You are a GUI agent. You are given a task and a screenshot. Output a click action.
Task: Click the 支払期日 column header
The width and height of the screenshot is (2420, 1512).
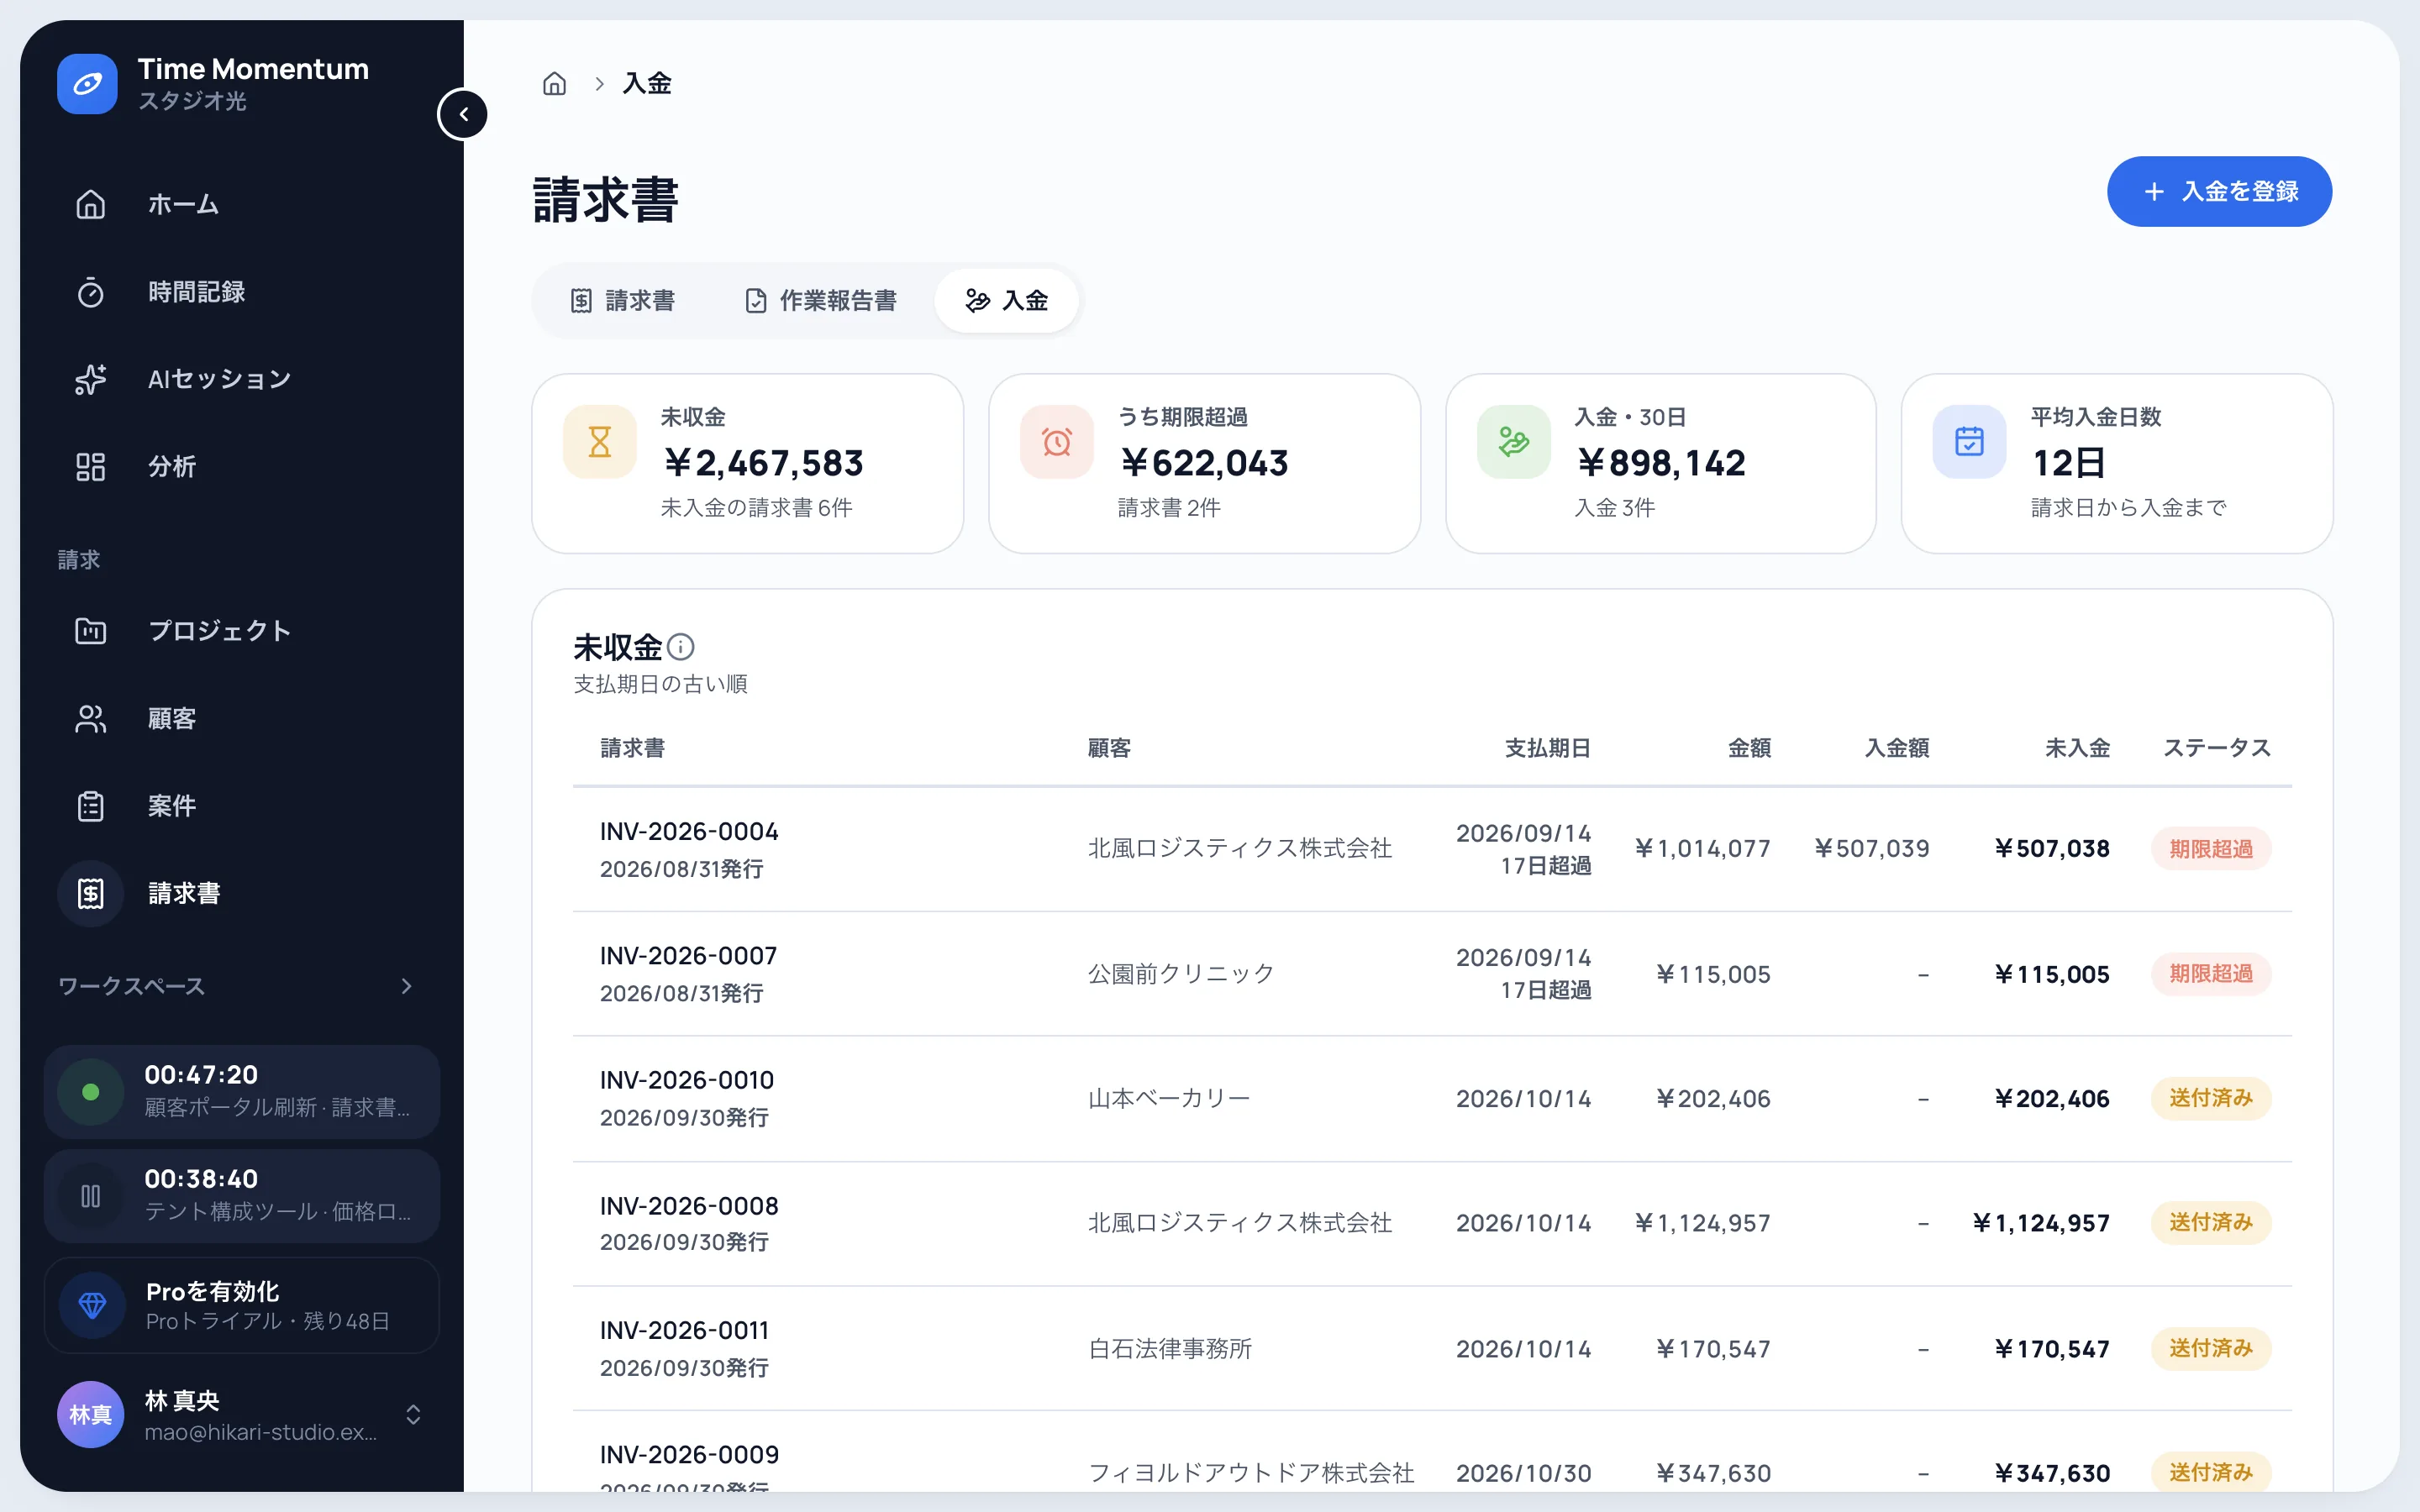tap(1547, 748)
